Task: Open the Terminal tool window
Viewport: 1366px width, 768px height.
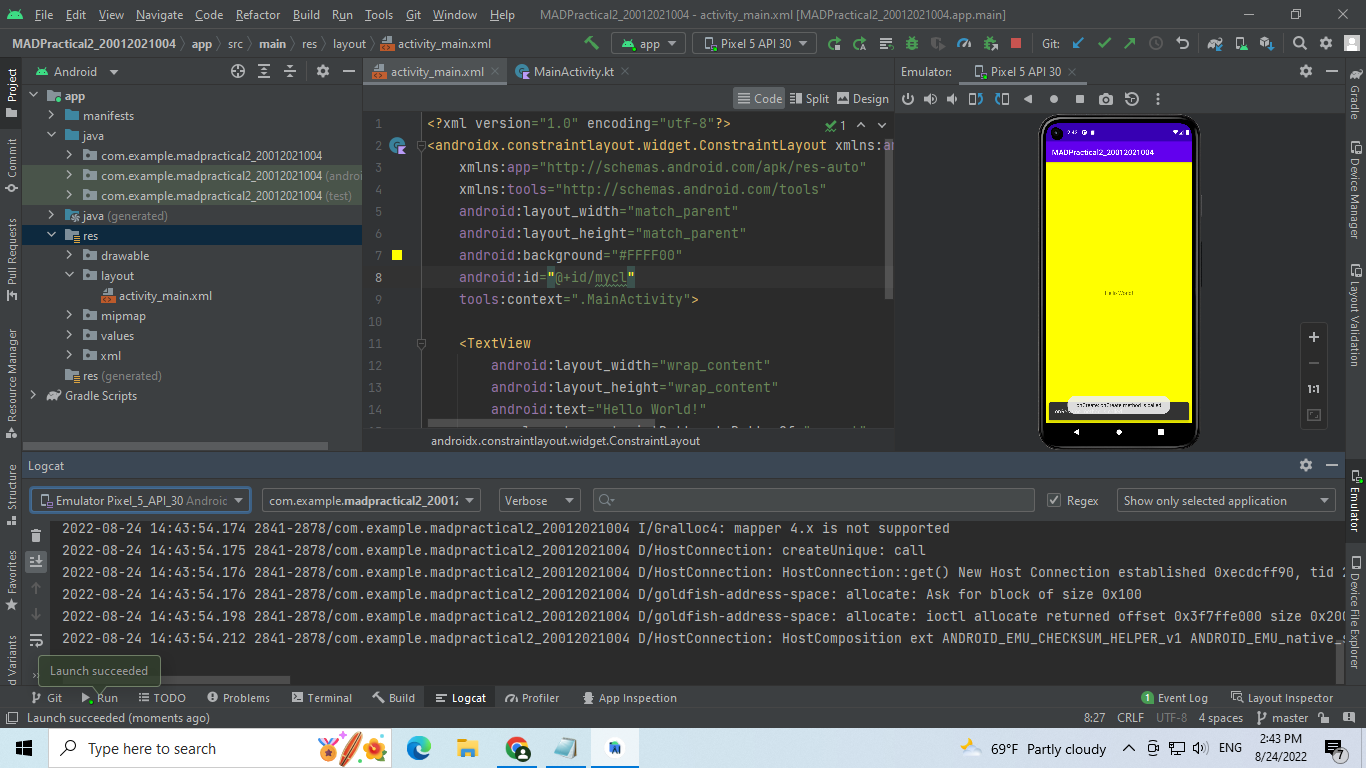Action: [x=320, y=698]
